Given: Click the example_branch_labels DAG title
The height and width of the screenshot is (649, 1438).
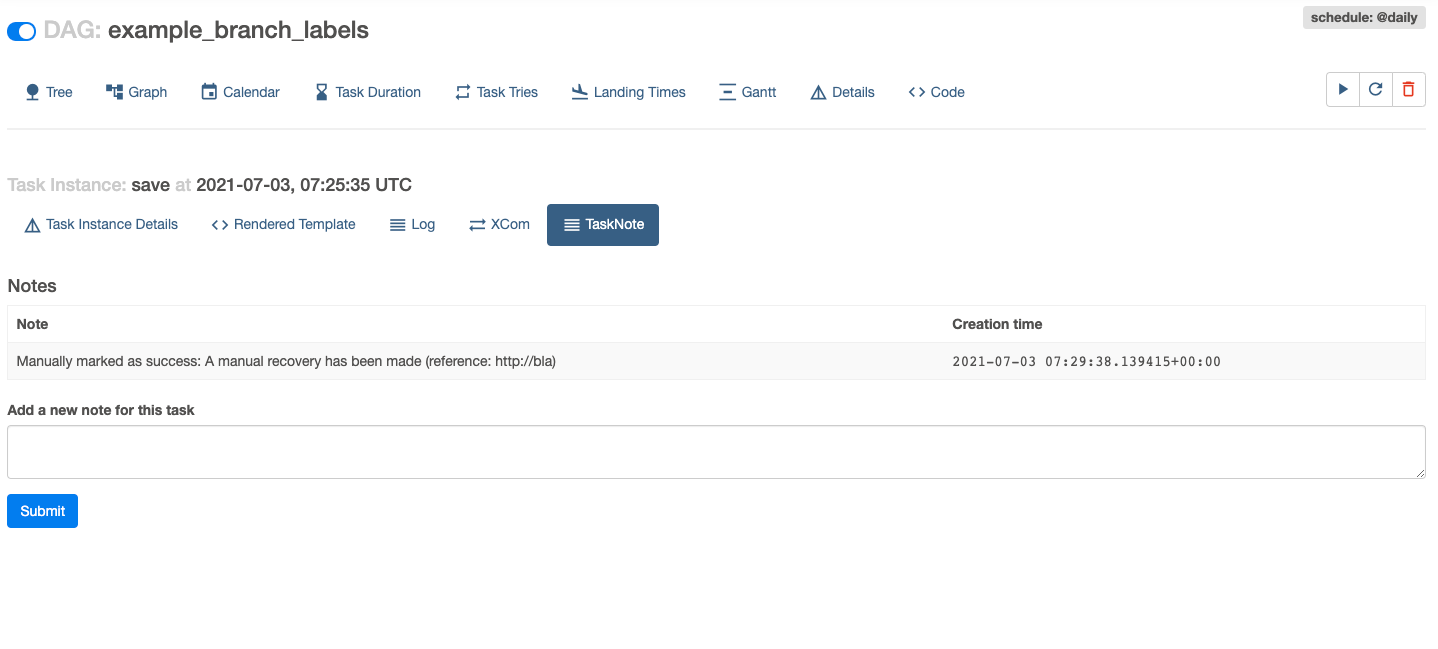Looking at the screenshot, I should click(238, 30).
